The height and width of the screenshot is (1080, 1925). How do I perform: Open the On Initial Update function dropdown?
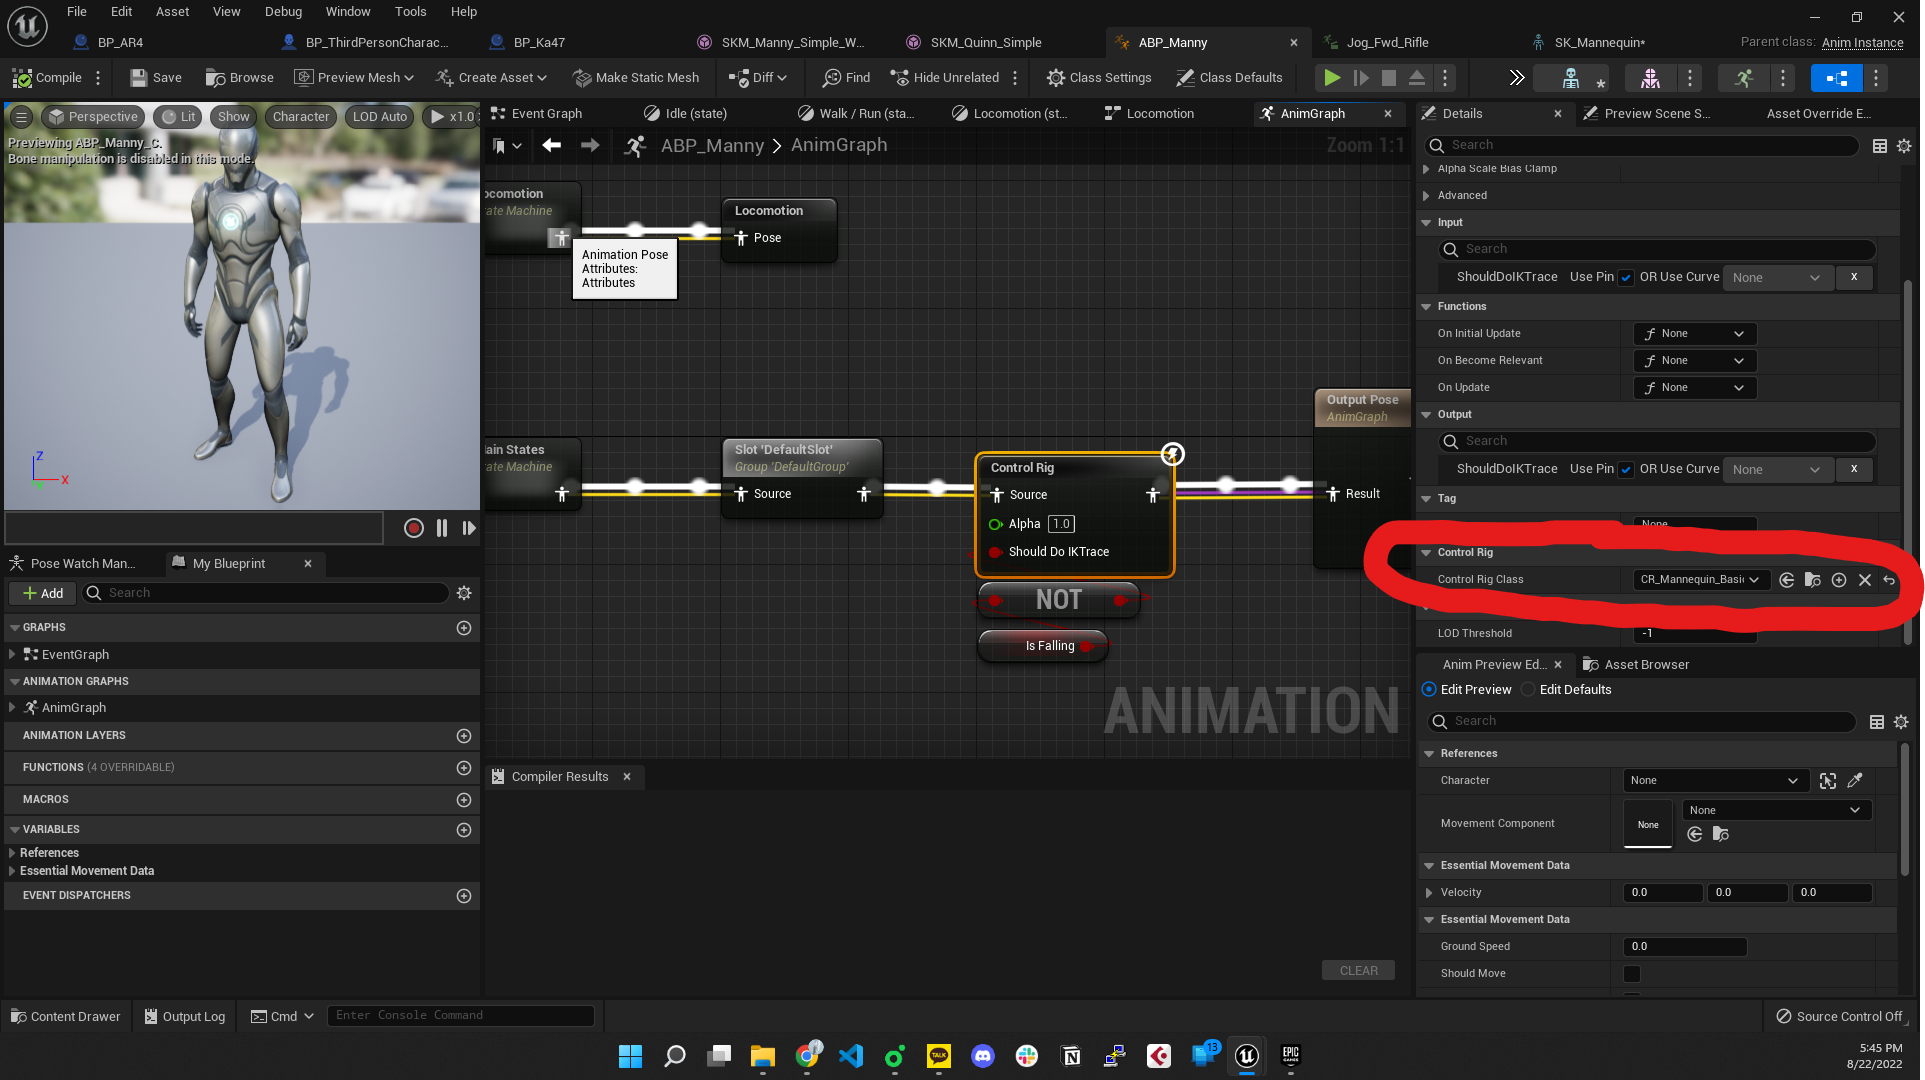tap(1694, 334)
